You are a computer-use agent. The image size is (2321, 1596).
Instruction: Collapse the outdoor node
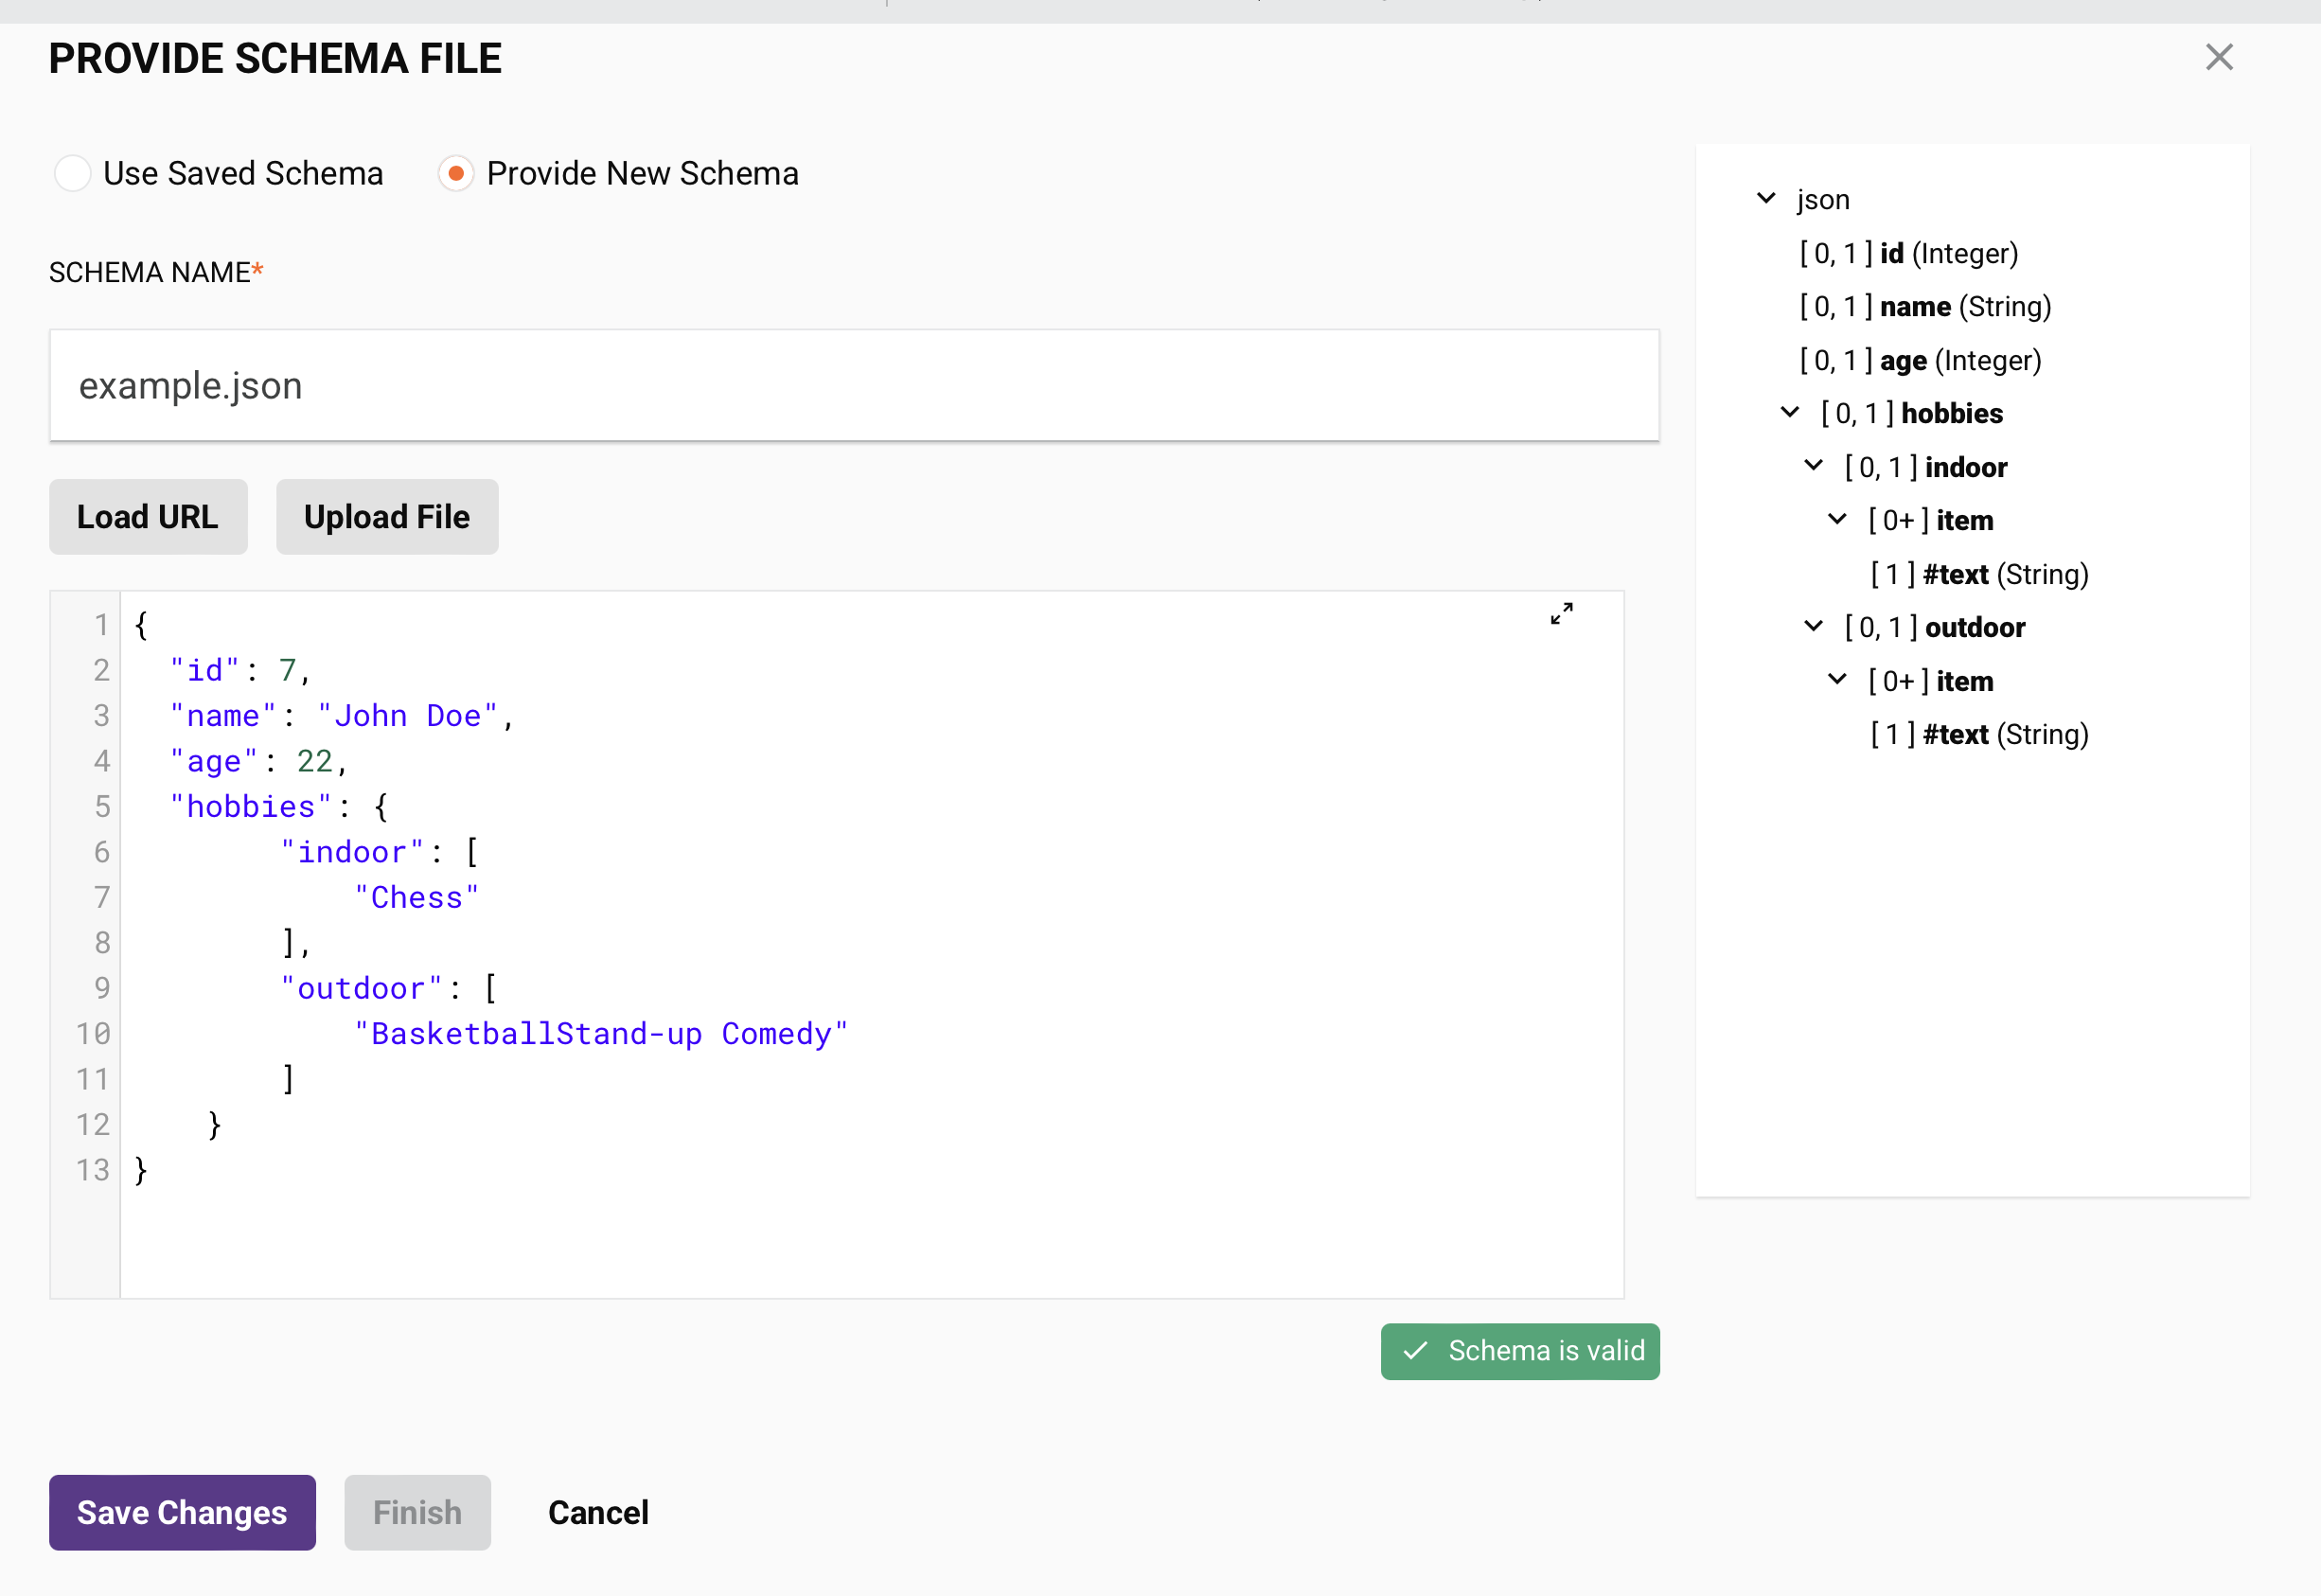1813,626
